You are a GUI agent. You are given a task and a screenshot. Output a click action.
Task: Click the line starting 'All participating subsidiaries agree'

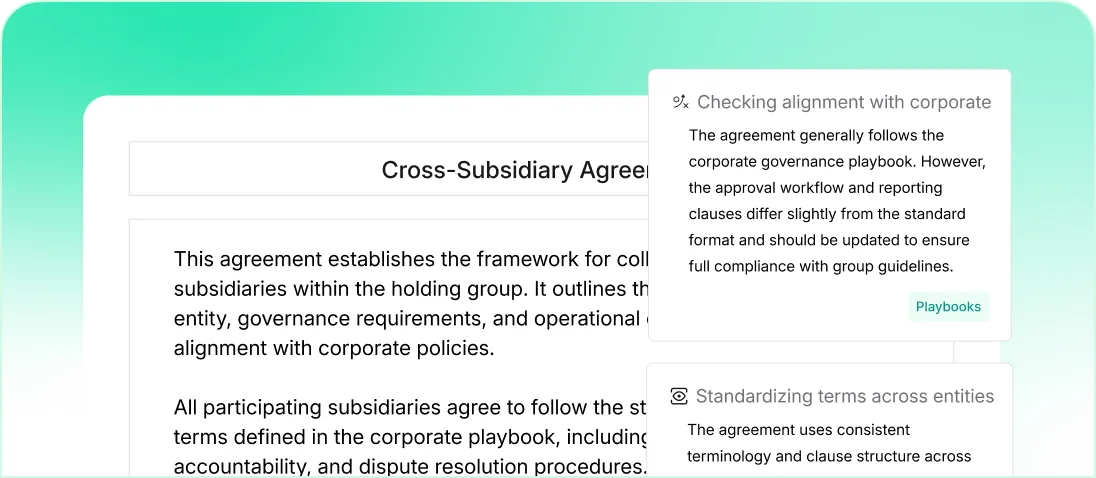click(410, 408)
